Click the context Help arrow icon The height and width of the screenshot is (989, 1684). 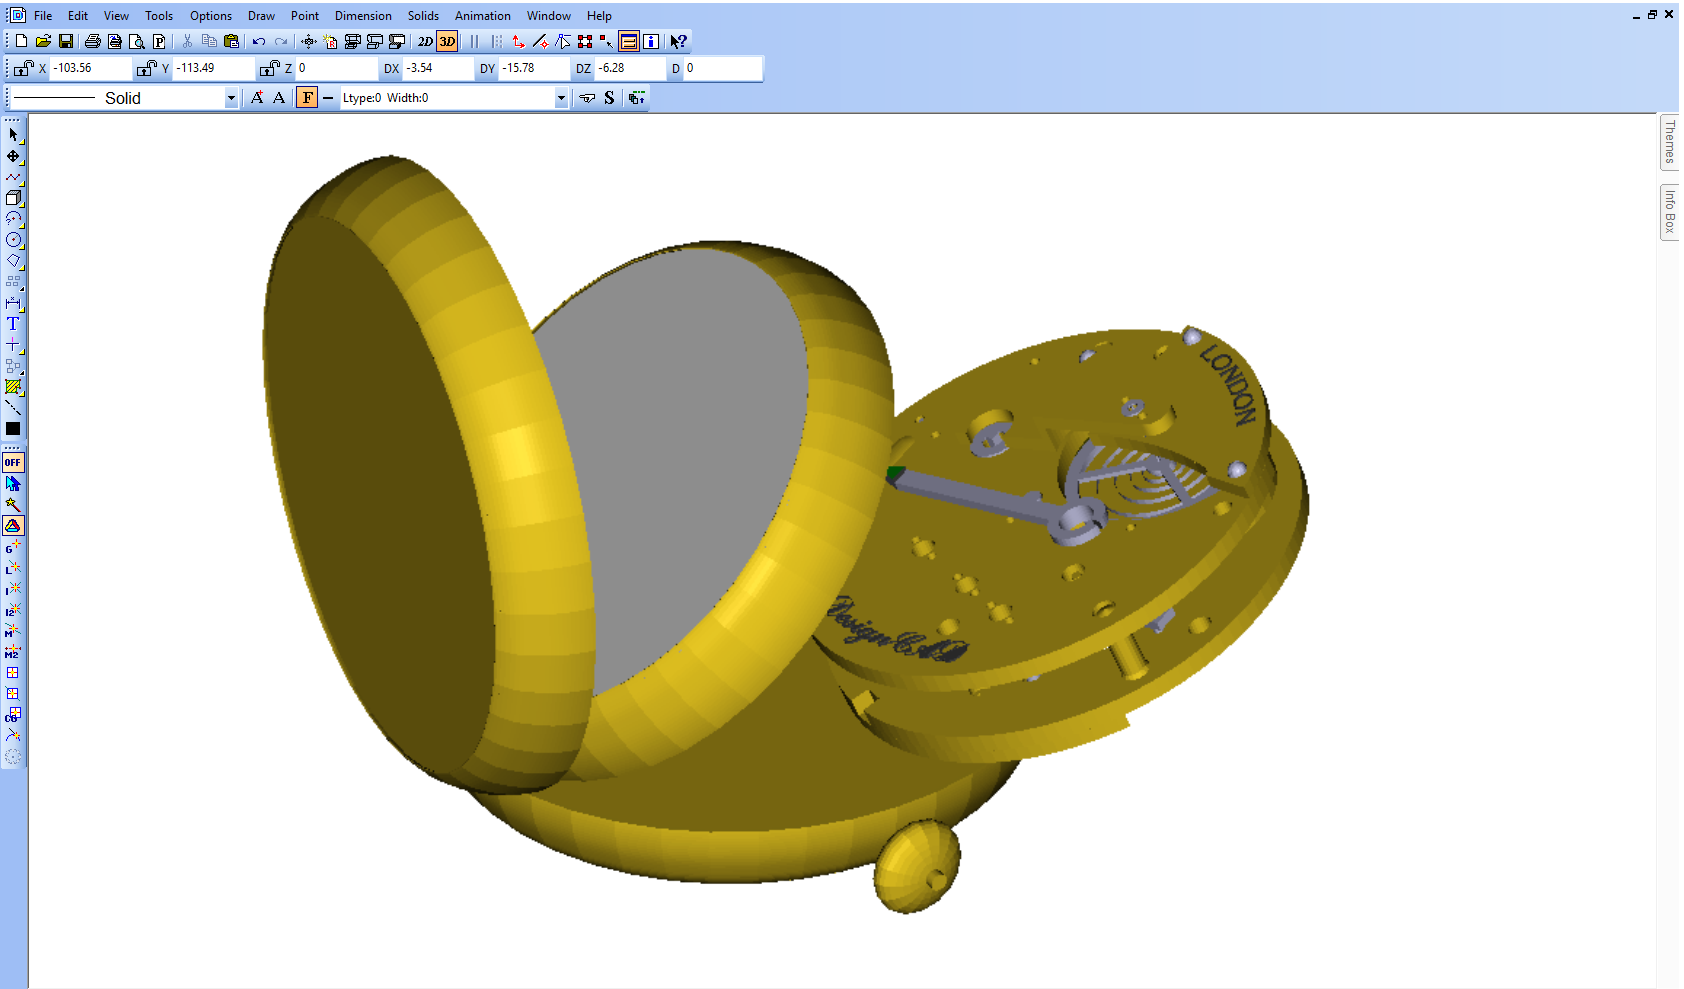(678, 41)
